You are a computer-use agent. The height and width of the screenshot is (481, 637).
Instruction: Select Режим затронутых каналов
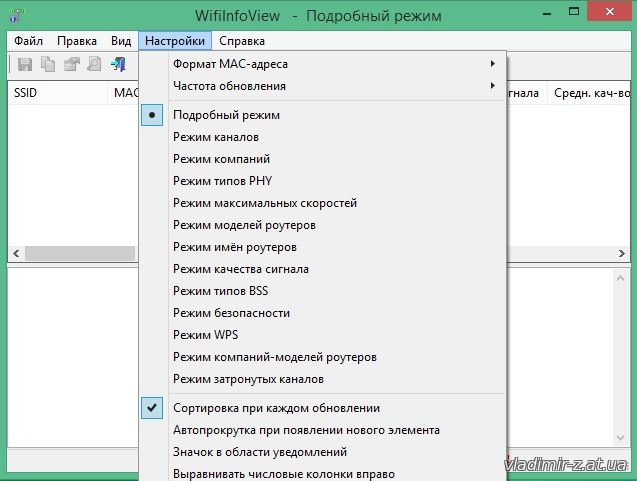[322, 379]
